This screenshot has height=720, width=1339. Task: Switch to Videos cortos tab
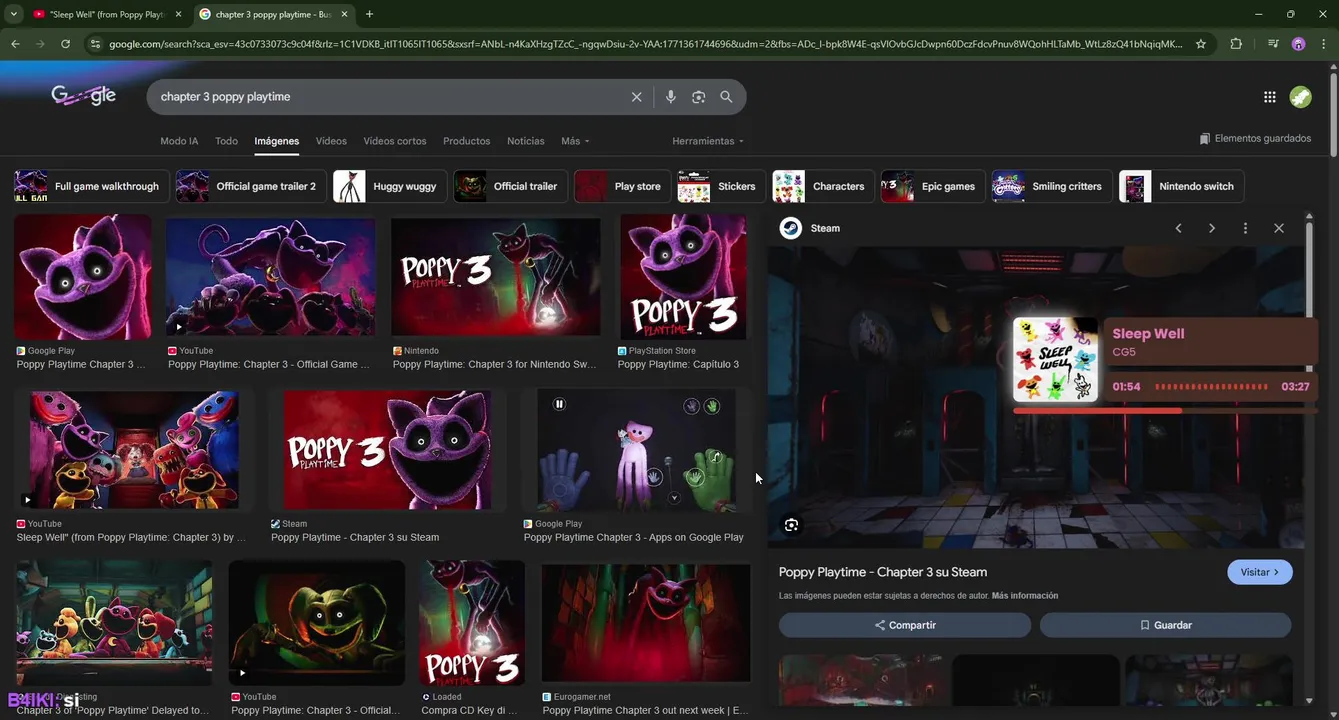[395, 141]
